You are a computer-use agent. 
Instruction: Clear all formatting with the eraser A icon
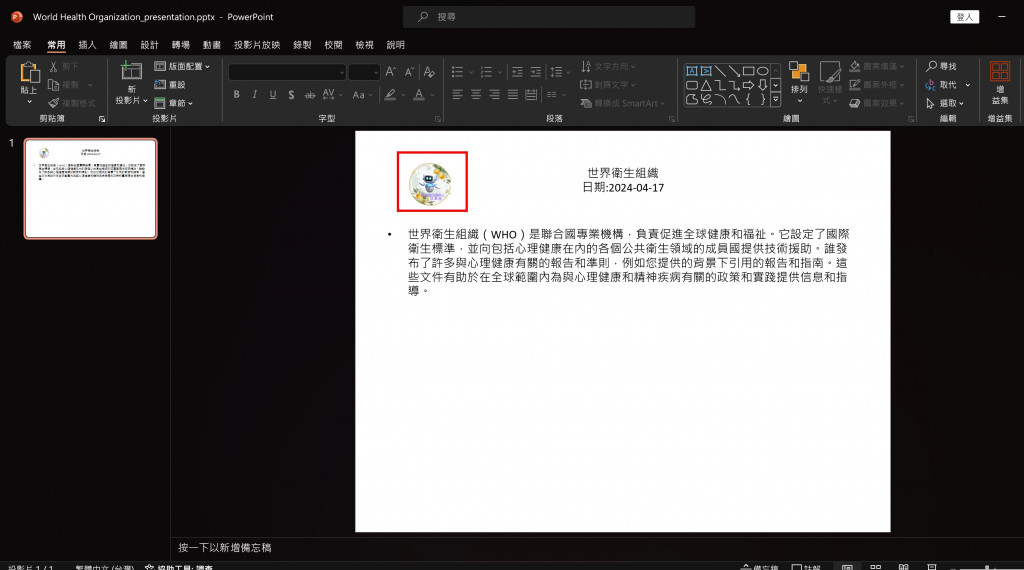click(429, 72)
